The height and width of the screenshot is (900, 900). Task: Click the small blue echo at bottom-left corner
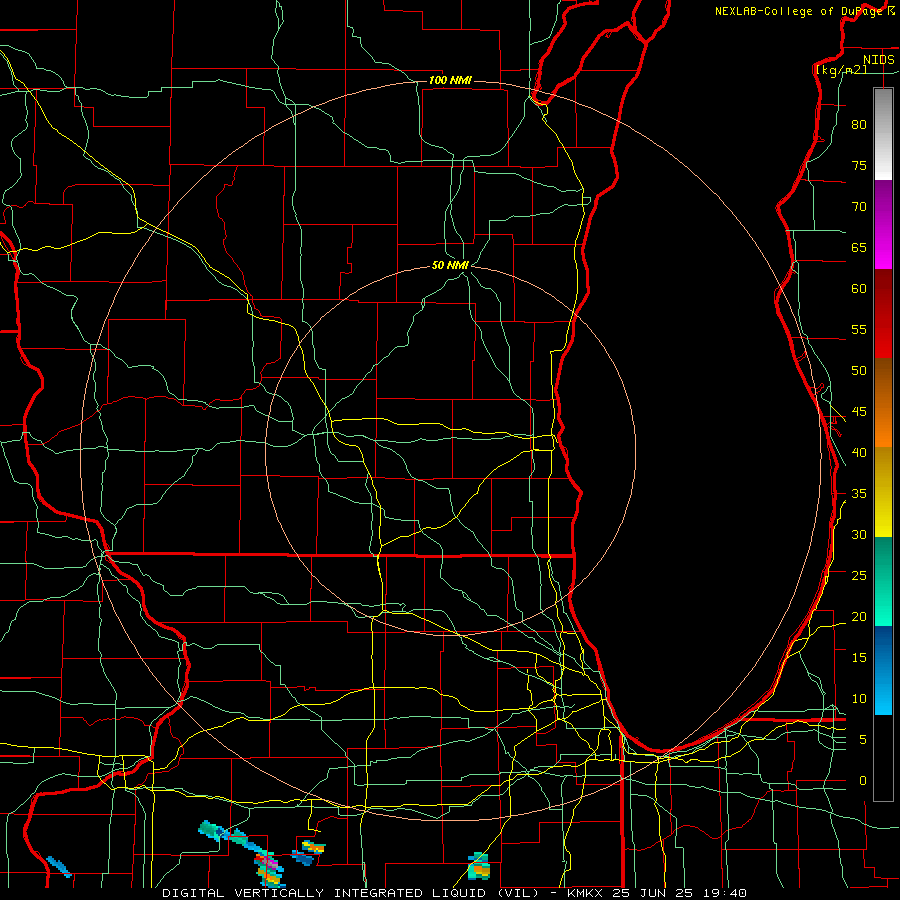[x=59, y=867]
